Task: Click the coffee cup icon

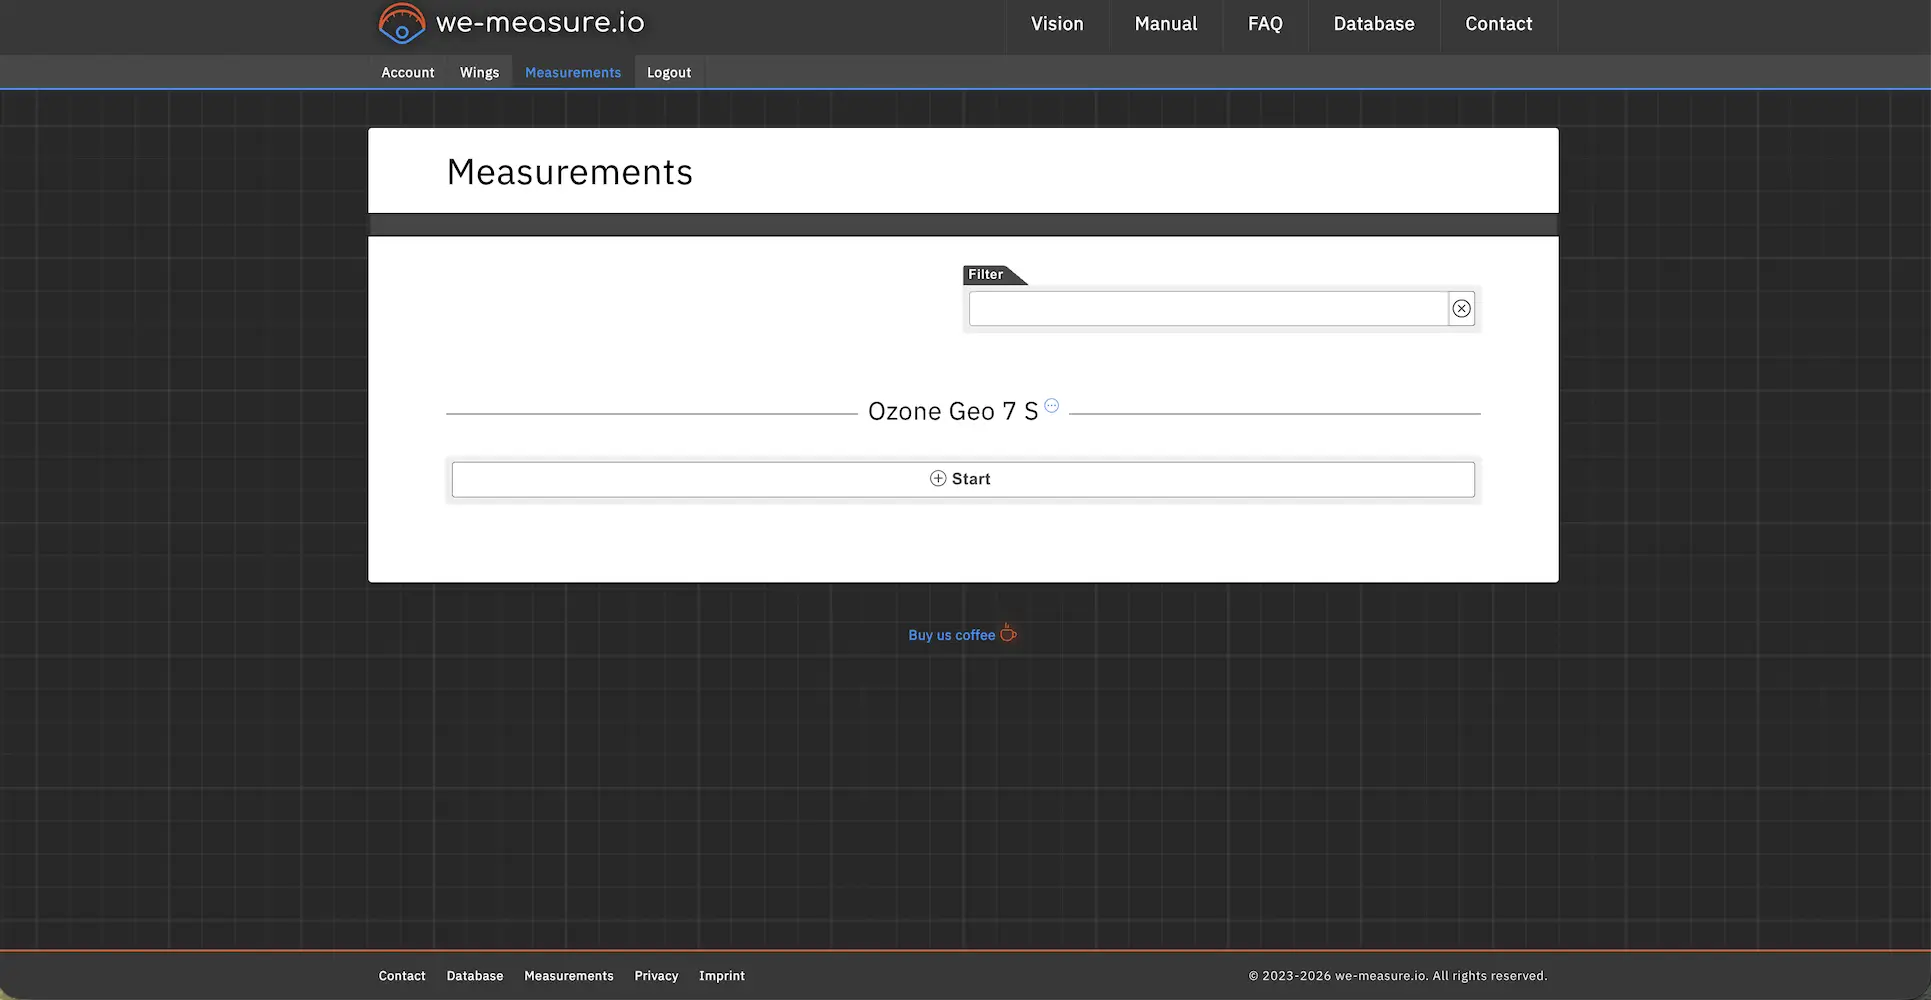Action: click(1008, 633)
